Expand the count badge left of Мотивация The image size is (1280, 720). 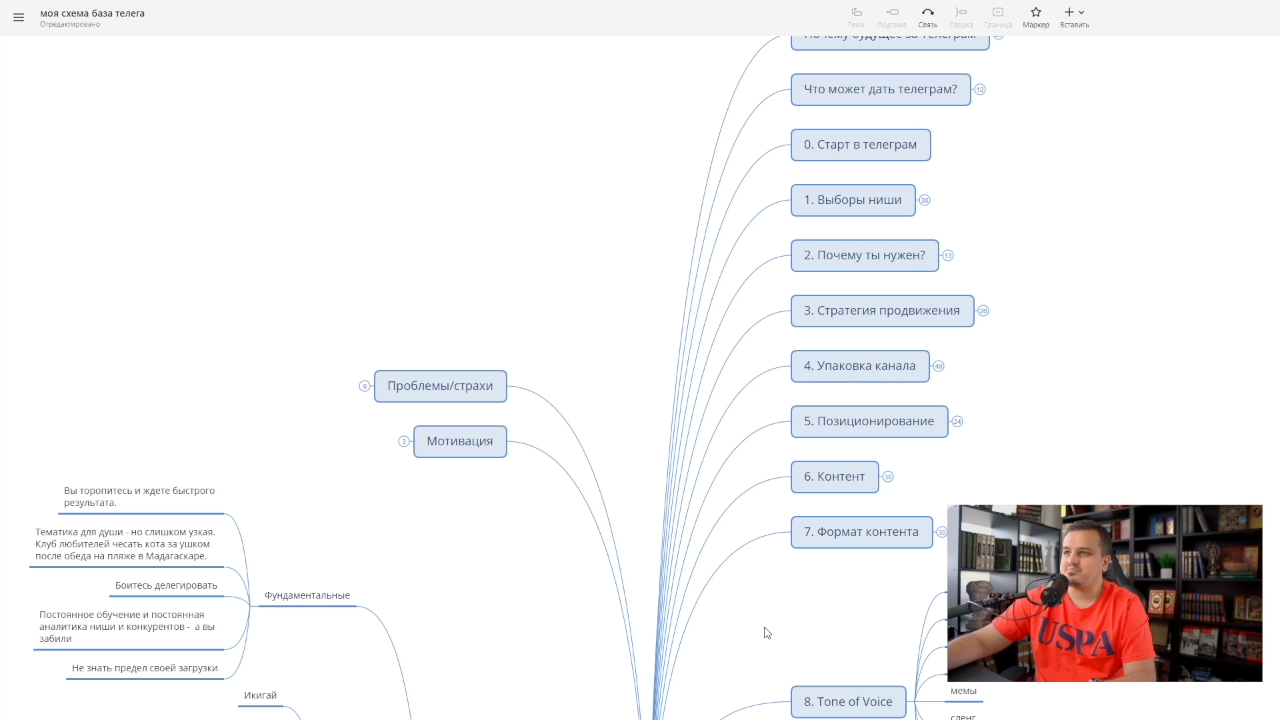[x=404, y=441]
